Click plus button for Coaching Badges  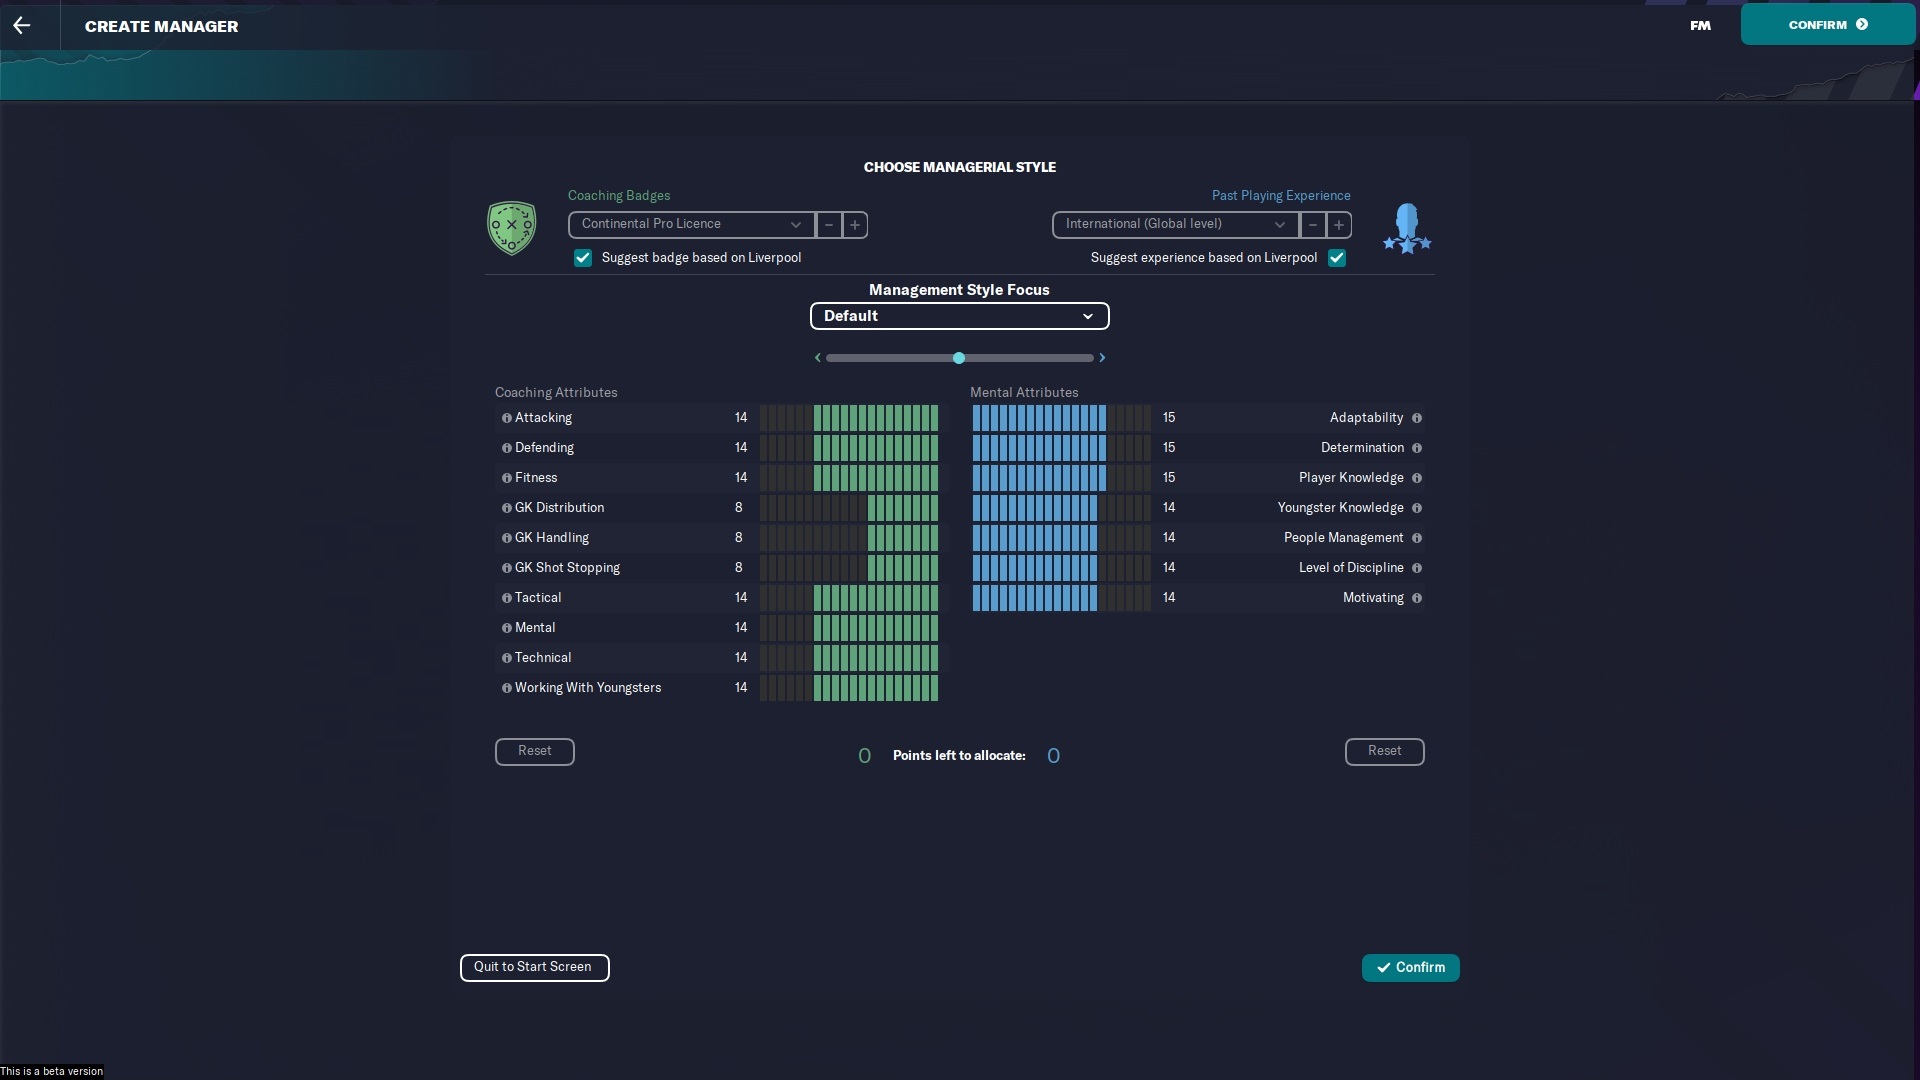point(855,225)
